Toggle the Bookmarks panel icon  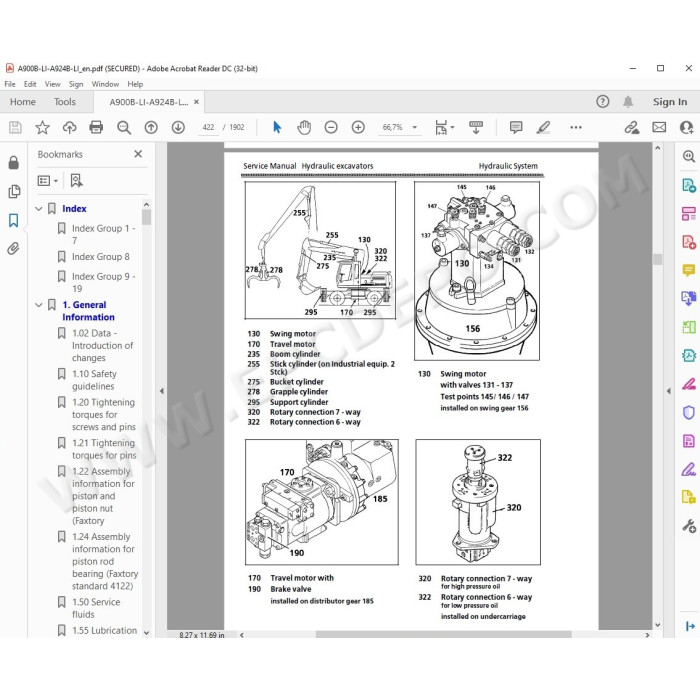pos(14,220)
